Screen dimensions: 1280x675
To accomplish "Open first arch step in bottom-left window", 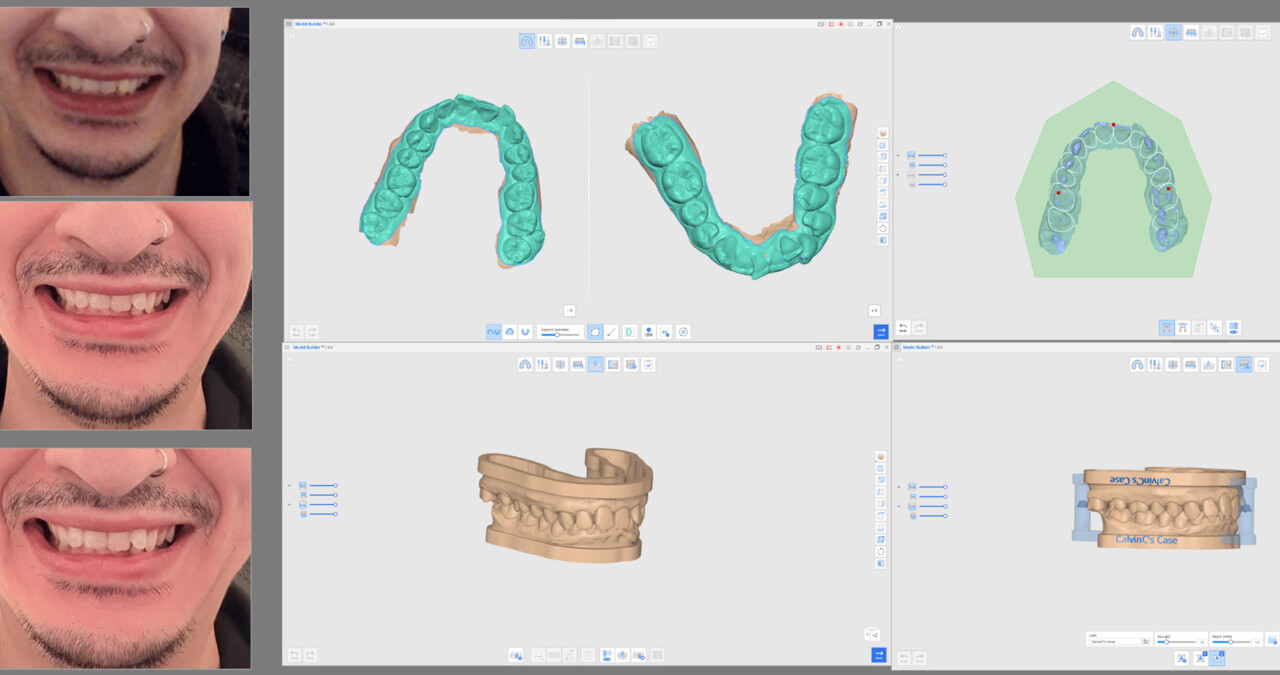I will tap(525, 365).
